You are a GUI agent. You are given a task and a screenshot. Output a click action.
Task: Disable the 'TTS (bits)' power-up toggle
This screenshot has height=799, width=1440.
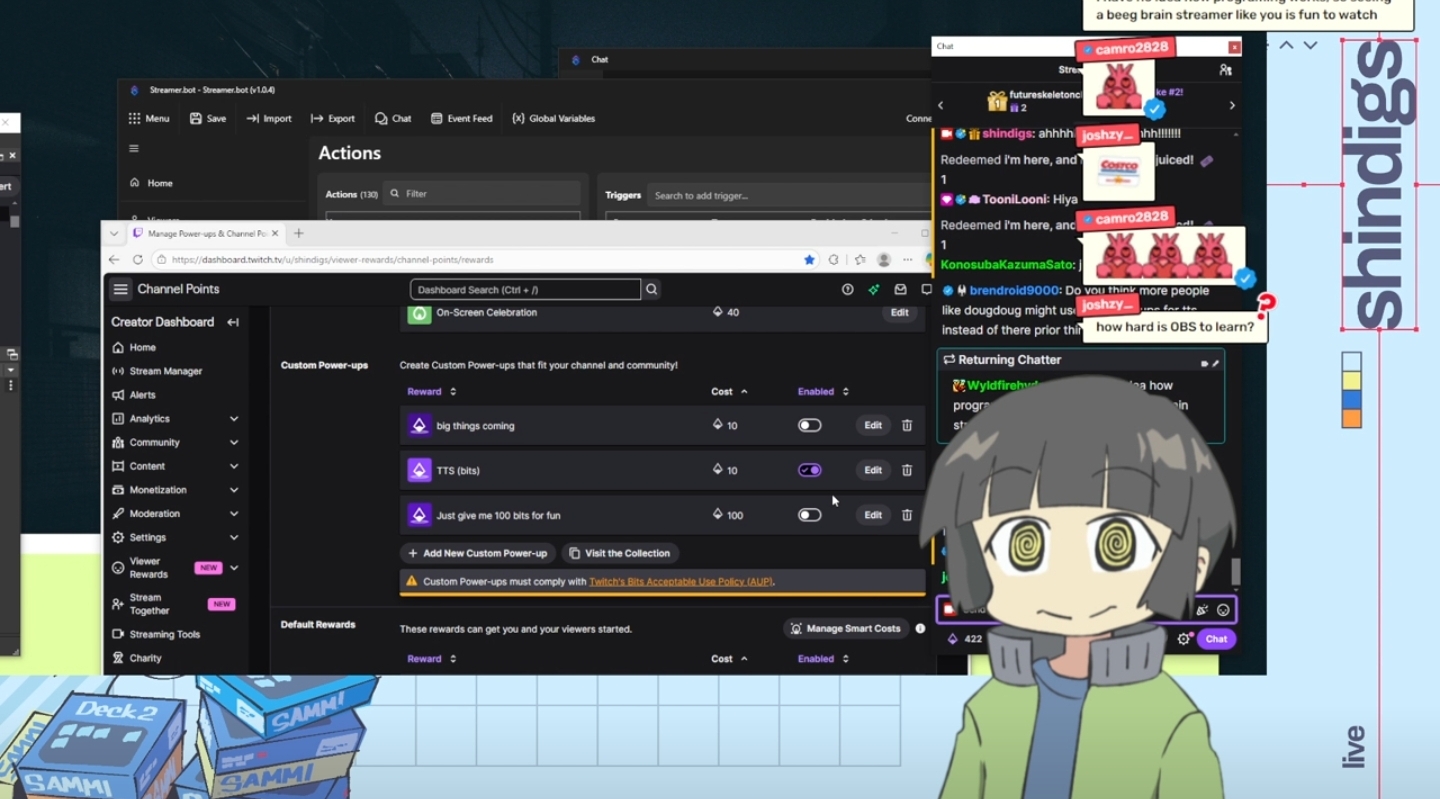tap(809, 470)
